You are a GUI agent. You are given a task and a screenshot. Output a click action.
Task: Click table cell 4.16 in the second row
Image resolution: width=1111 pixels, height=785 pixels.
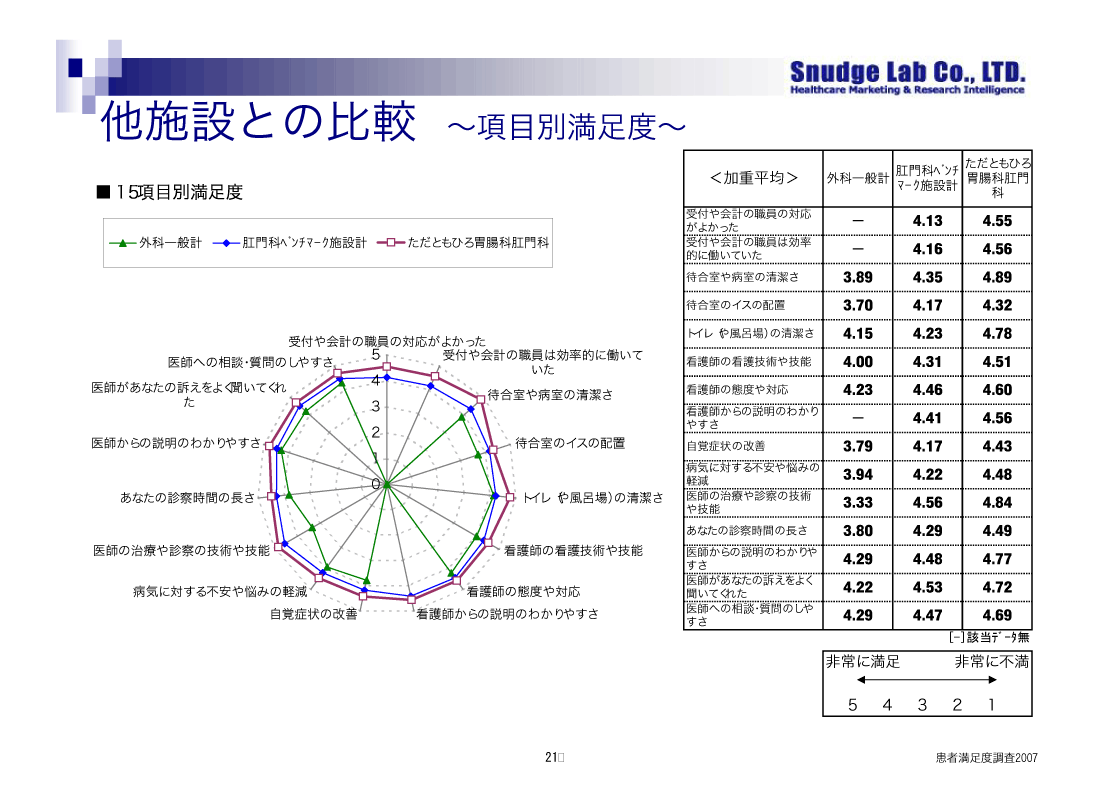pos(927,249)
